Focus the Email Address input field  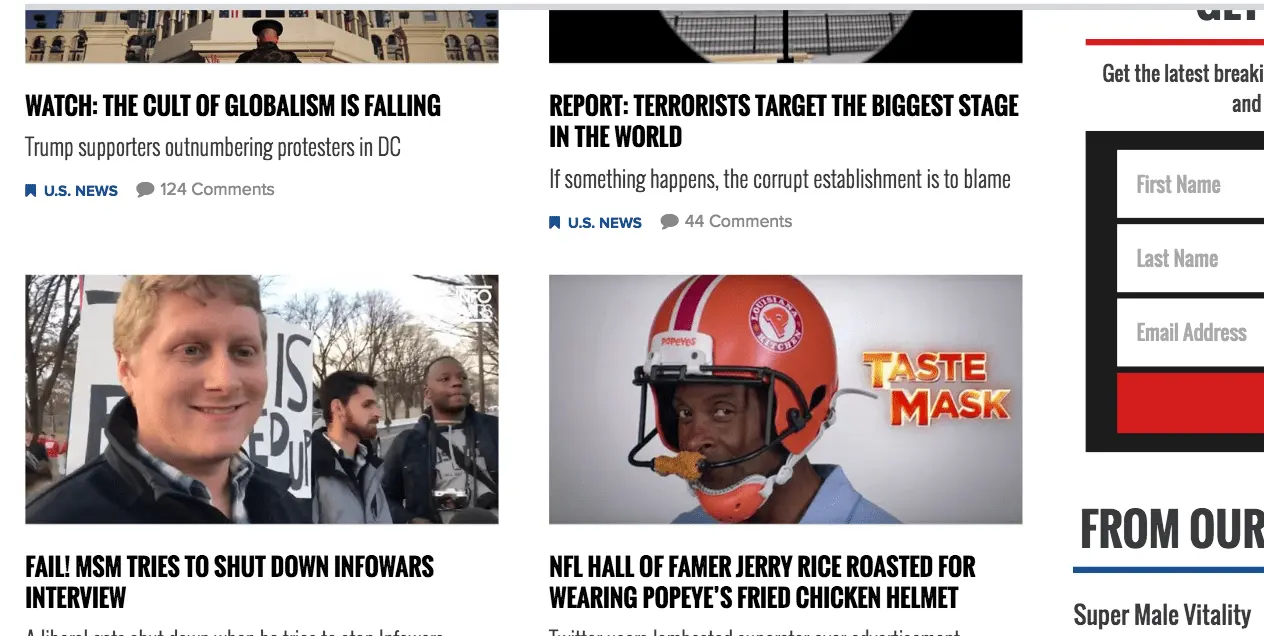tap(1190, 332)
